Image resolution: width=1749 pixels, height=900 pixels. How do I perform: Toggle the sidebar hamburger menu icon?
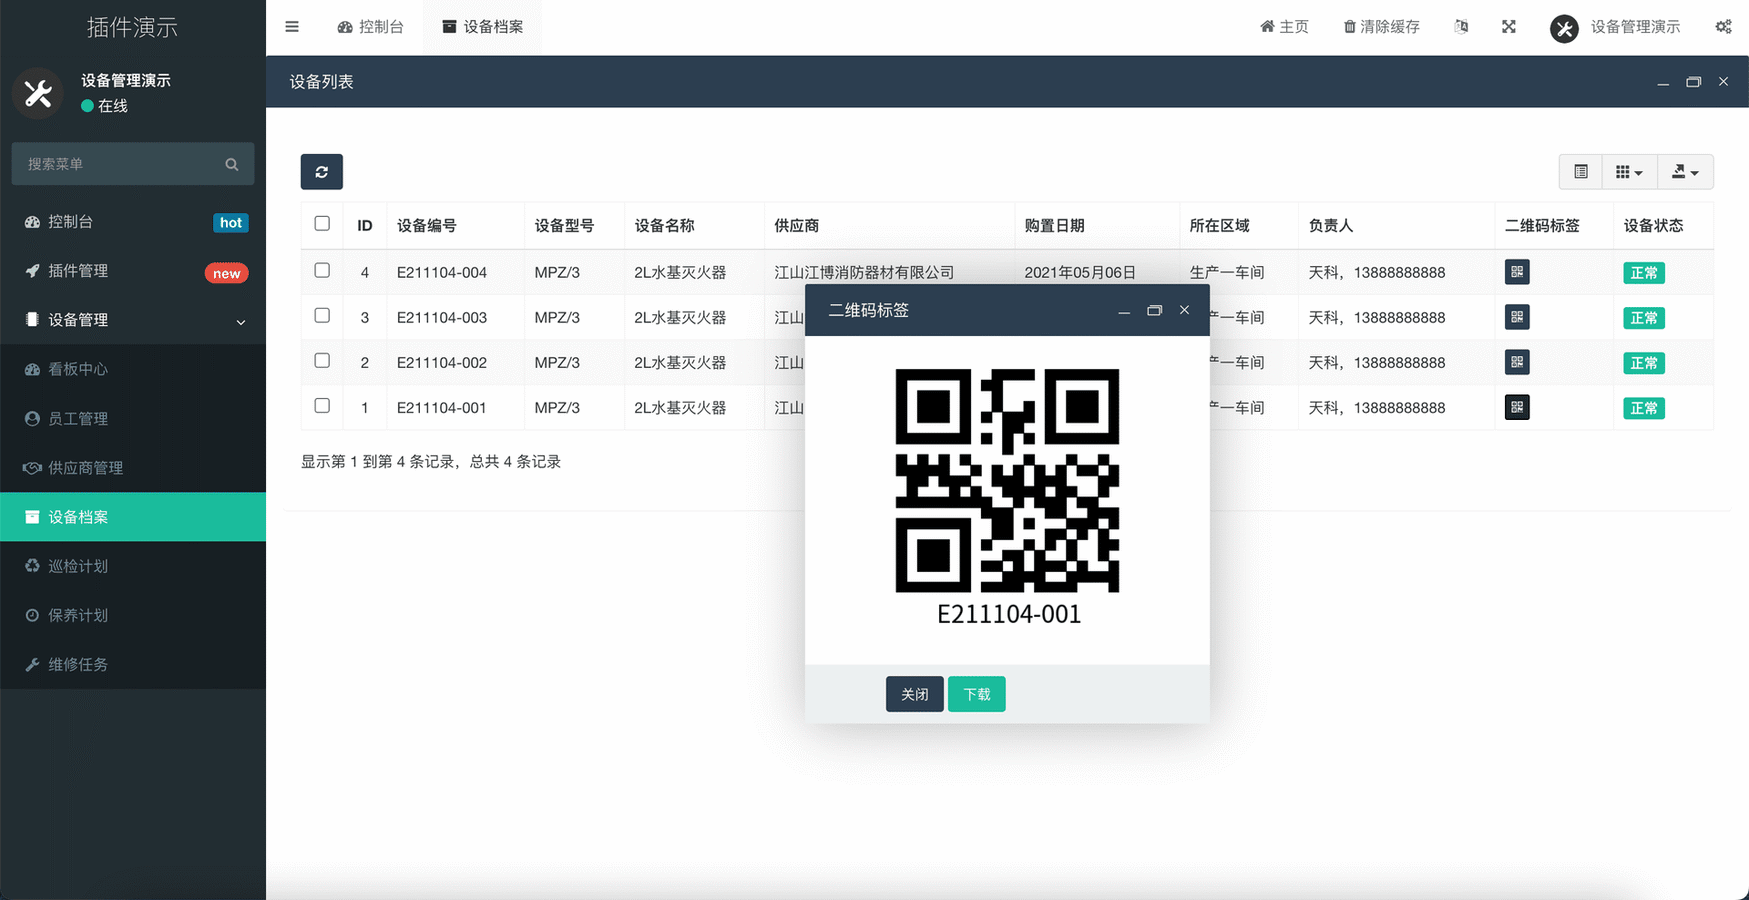coord(292,27)
